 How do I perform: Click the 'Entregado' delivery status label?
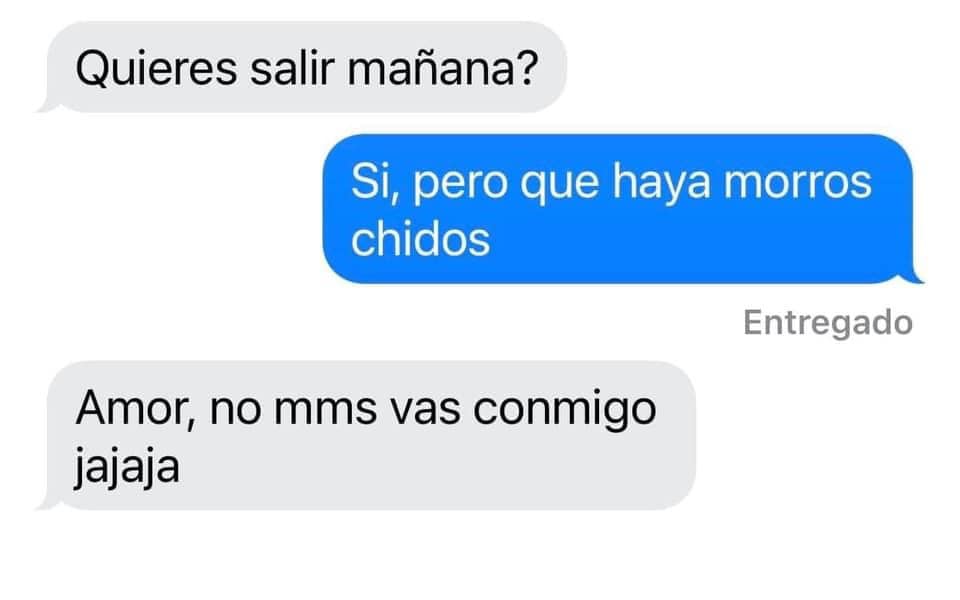pos(828,323)
